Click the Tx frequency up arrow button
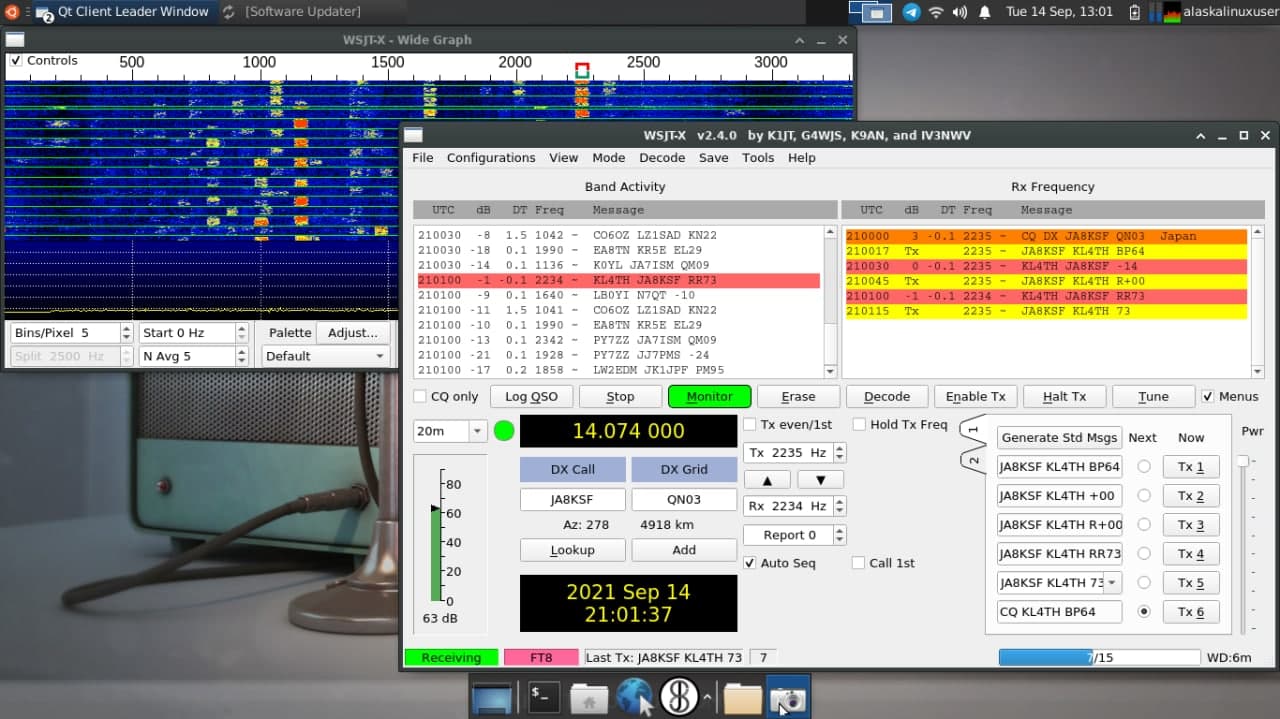 point(768,480)
